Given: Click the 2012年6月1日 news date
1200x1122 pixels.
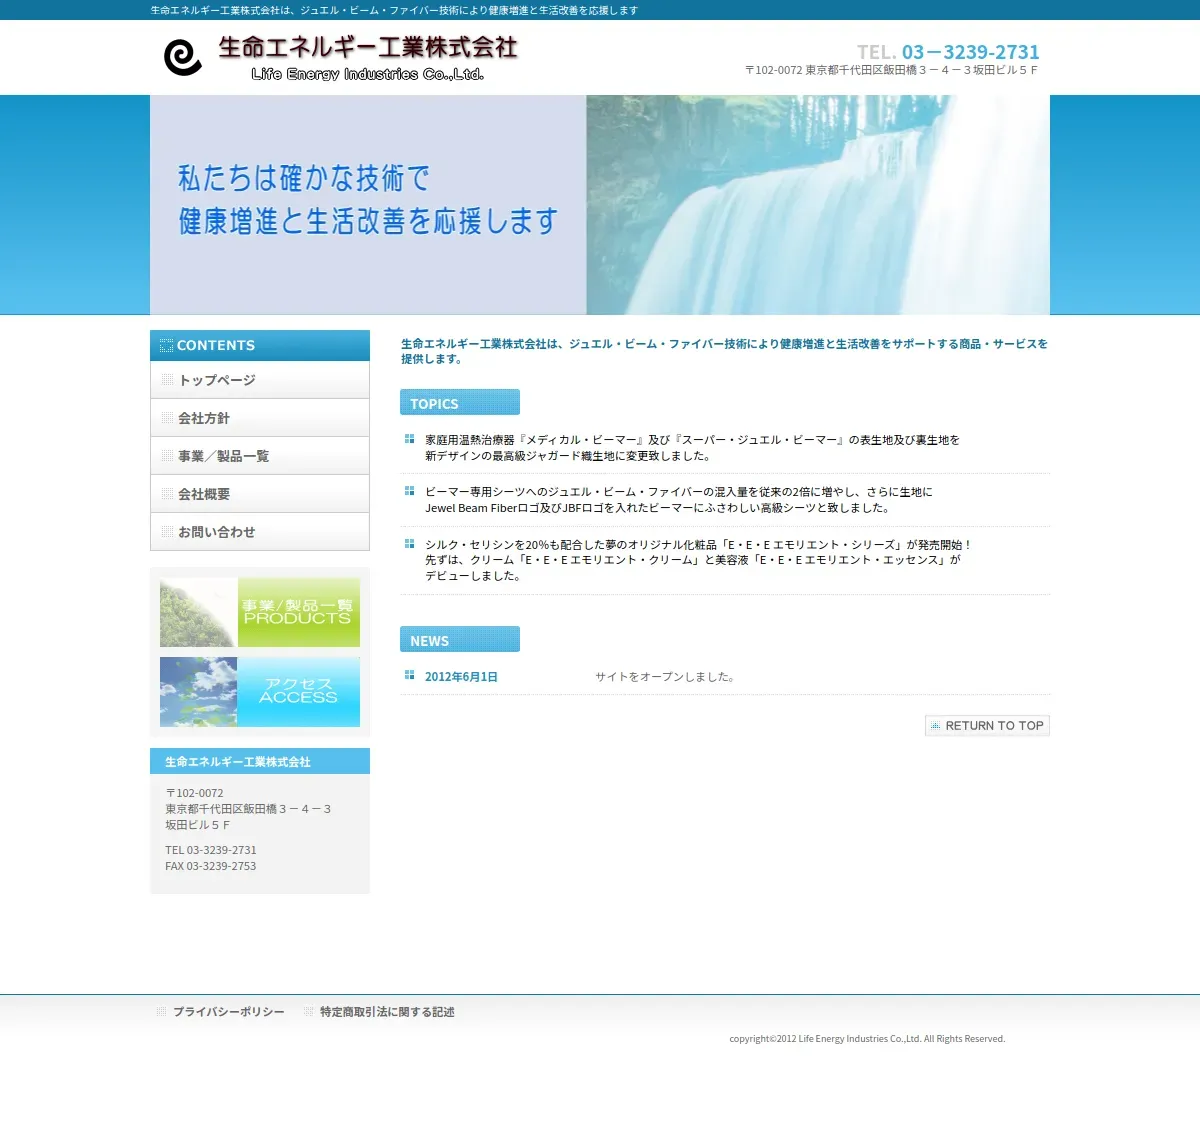Looking at the screenshot, I should [461, 677].
